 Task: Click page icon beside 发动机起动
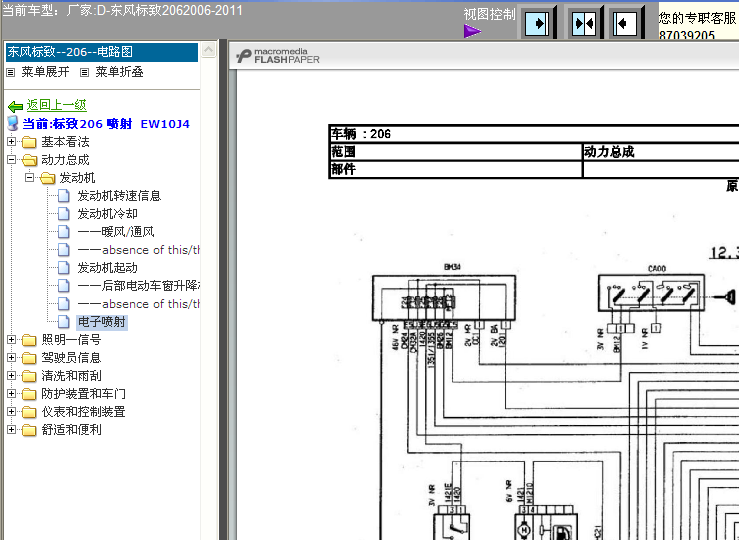[64, 268]
